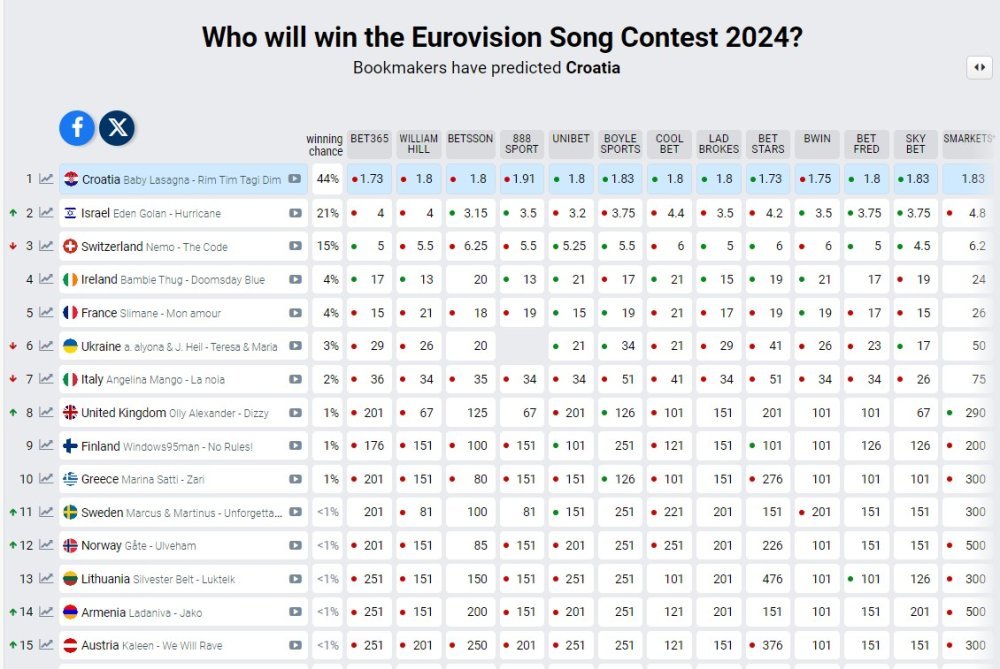The width and height of the screenshot is (1000, 669).
Task: Share the odds page on X (Twitter)
Action: [117, 127]
